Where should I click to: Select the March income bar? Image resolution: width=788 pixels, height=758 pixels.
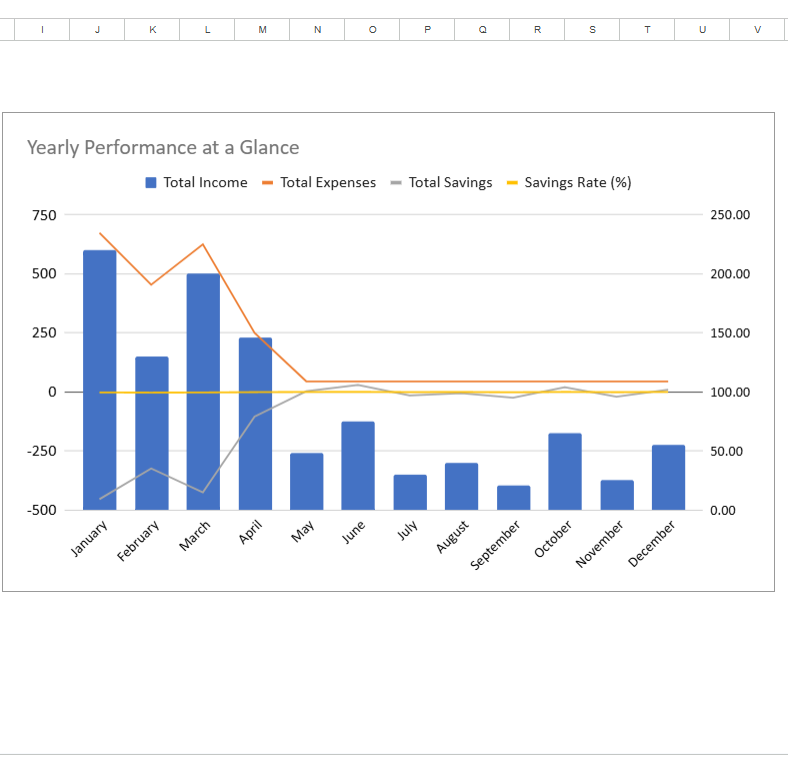(x=203, y=392)
